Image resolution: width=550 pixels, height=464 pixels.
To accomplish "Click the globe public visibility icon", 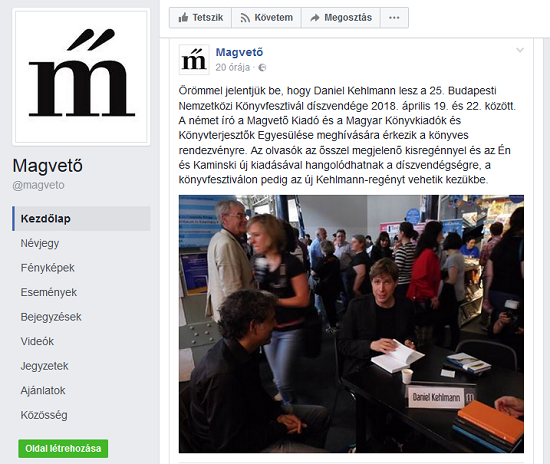I will [262, 68].
